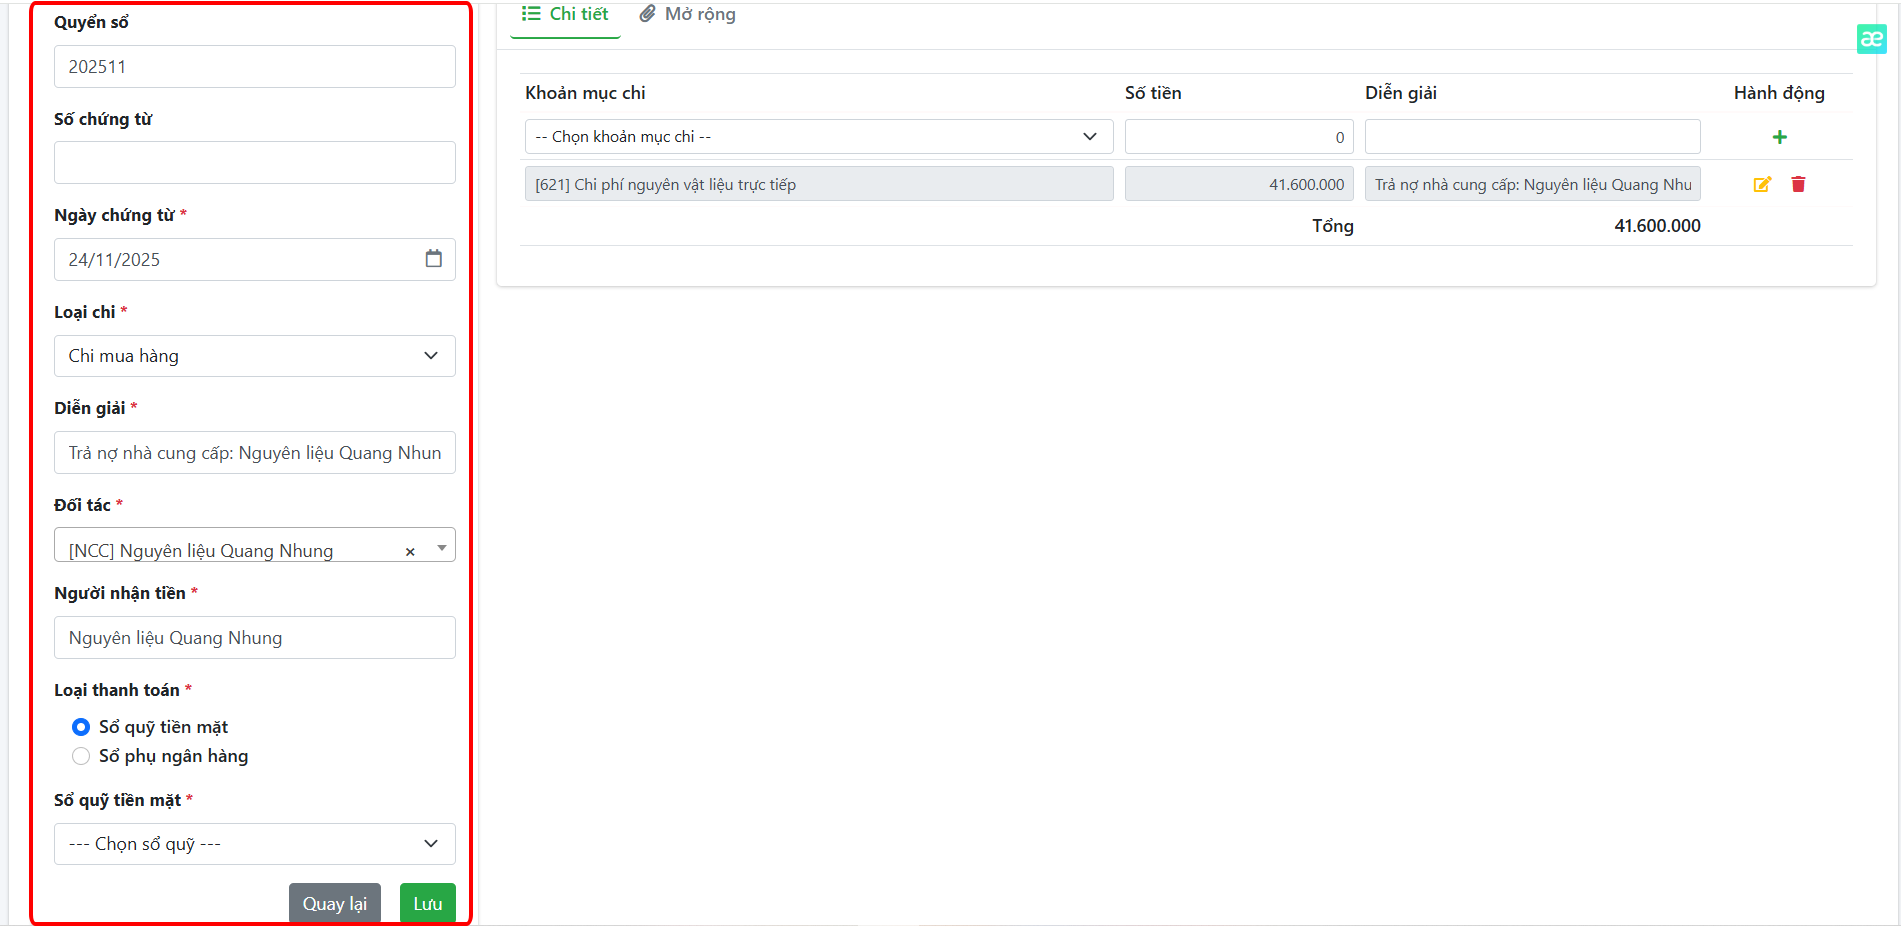Click the empty Số tiền input in new row
This screenshot has height=926, width=1901.
[1238, 137]
